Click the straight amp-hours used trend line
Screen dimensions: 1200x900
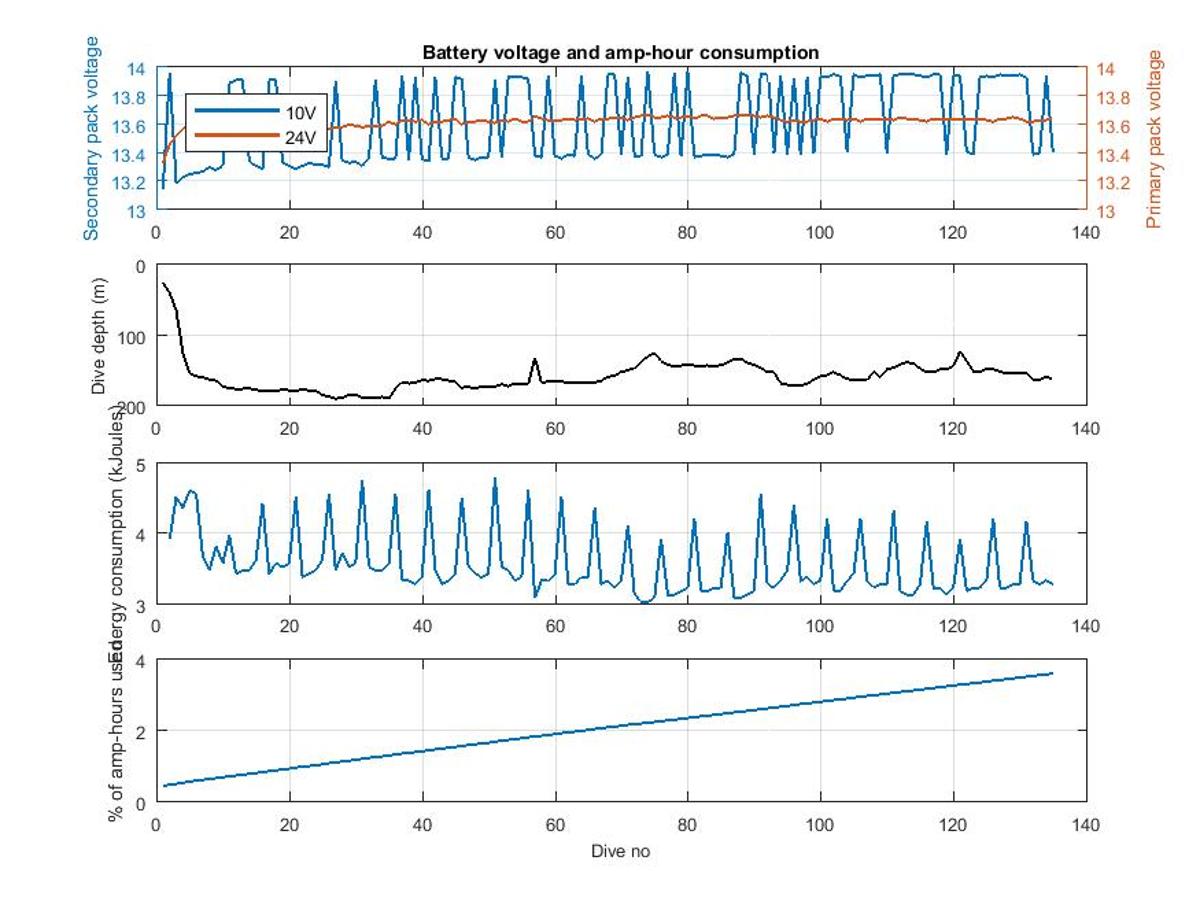(607, 730)
